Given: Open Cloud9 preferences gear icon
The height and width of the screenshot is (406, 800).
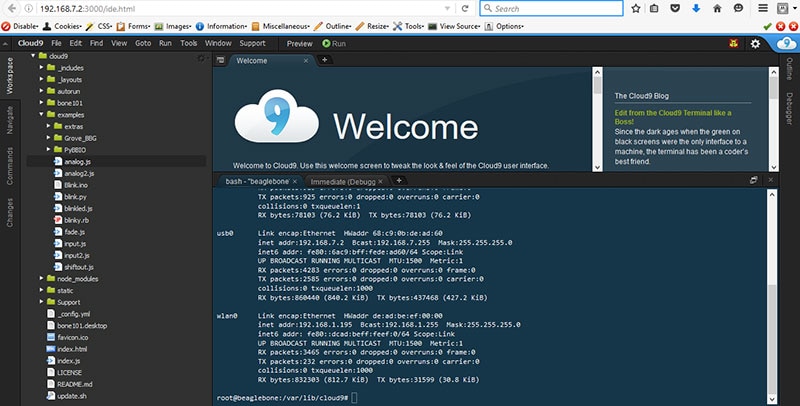Looking at the screenshot, I should click(x=756, y=44).
